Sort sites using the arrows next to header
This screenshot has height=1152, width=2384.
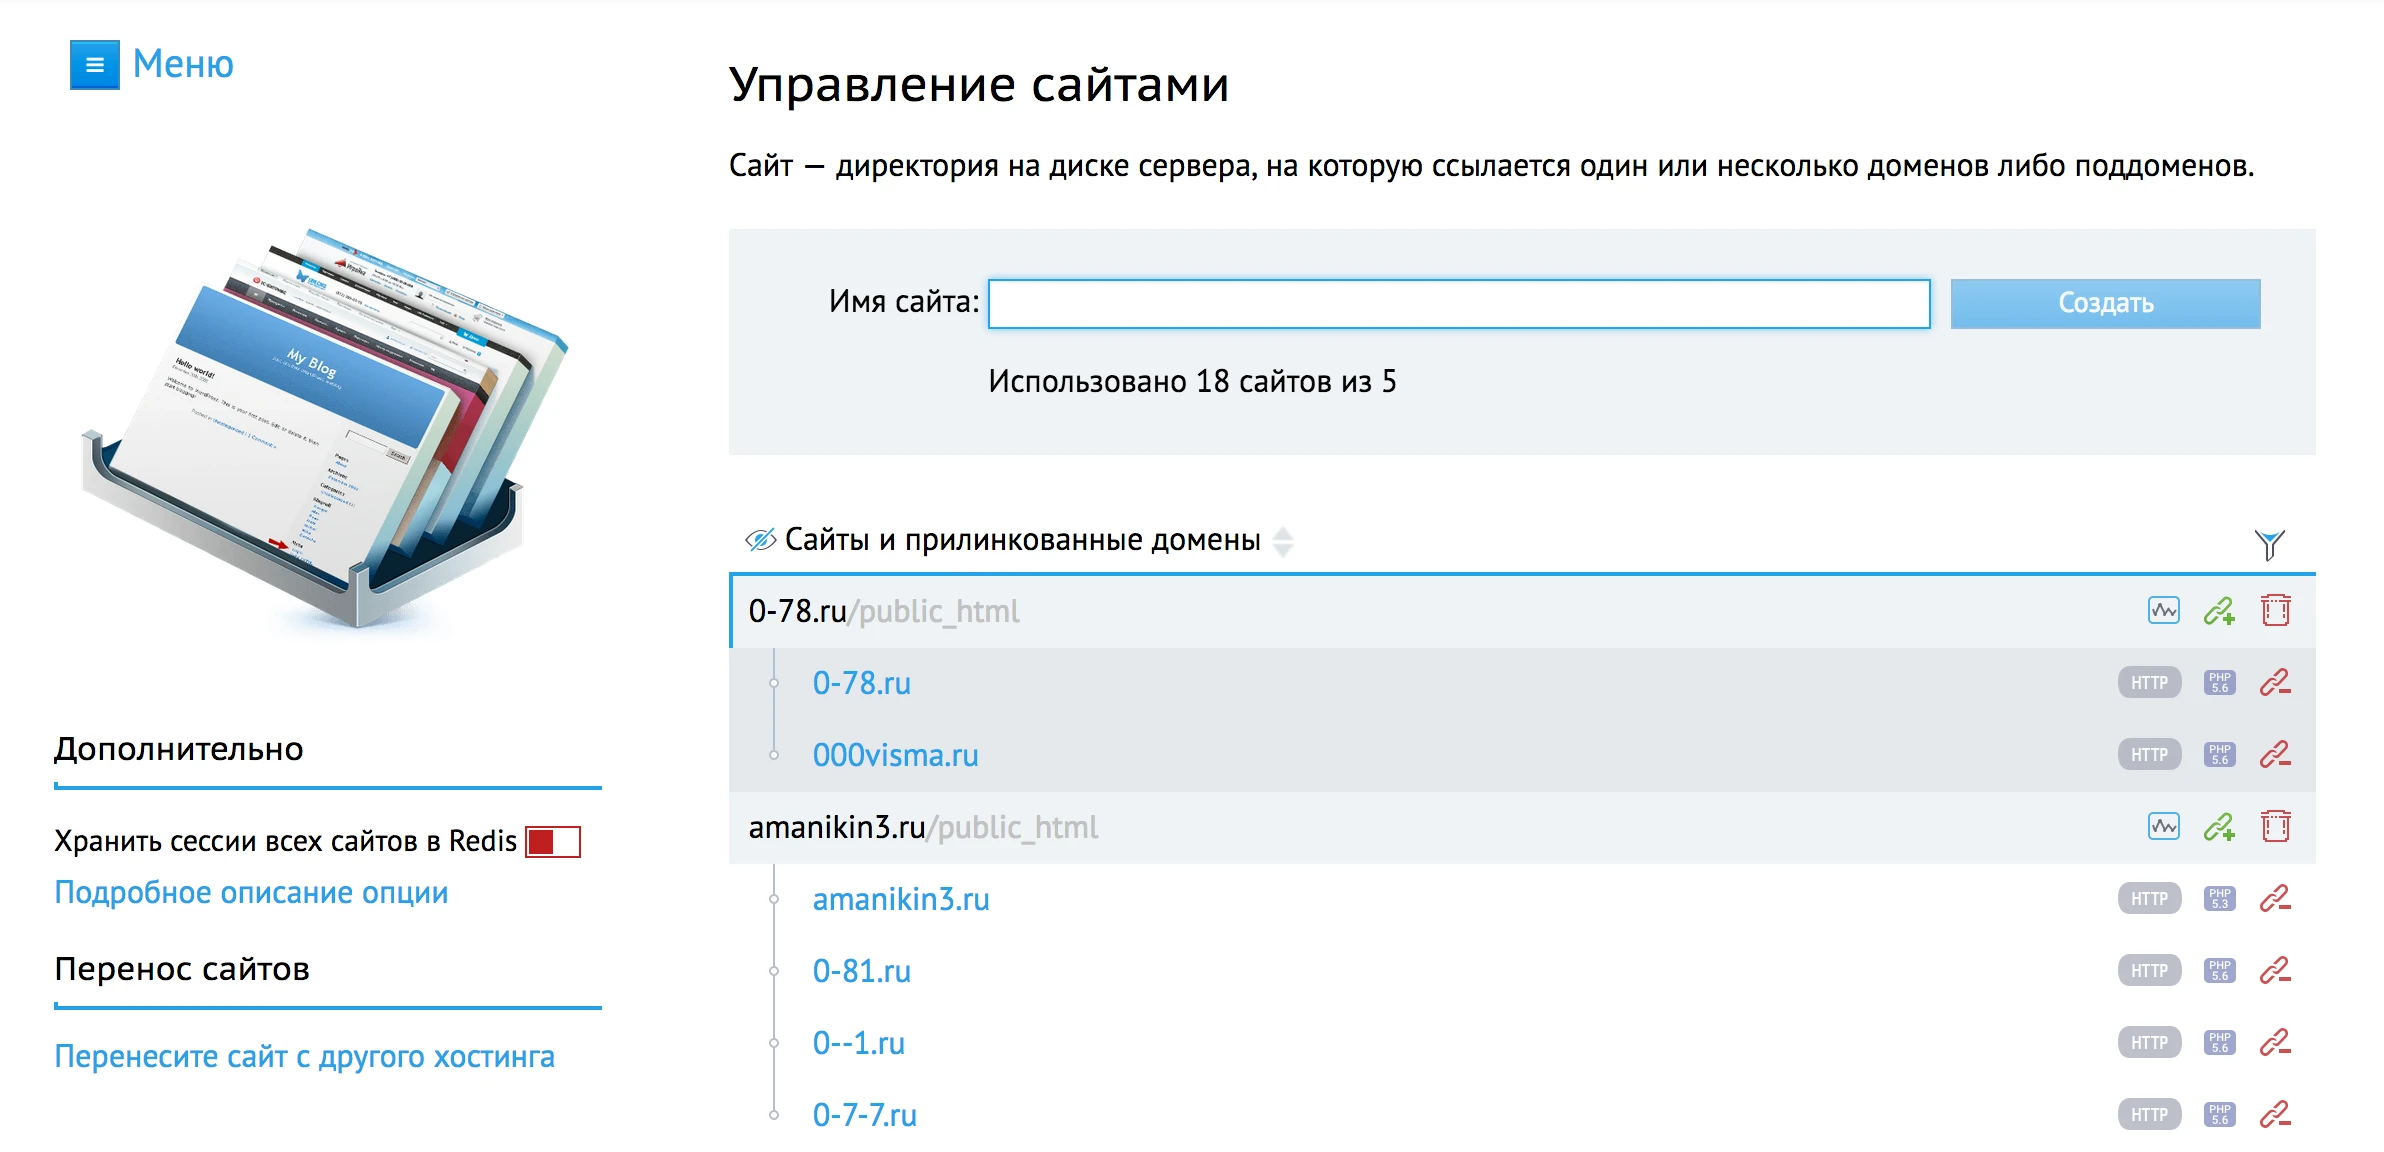pos(1284,543)
